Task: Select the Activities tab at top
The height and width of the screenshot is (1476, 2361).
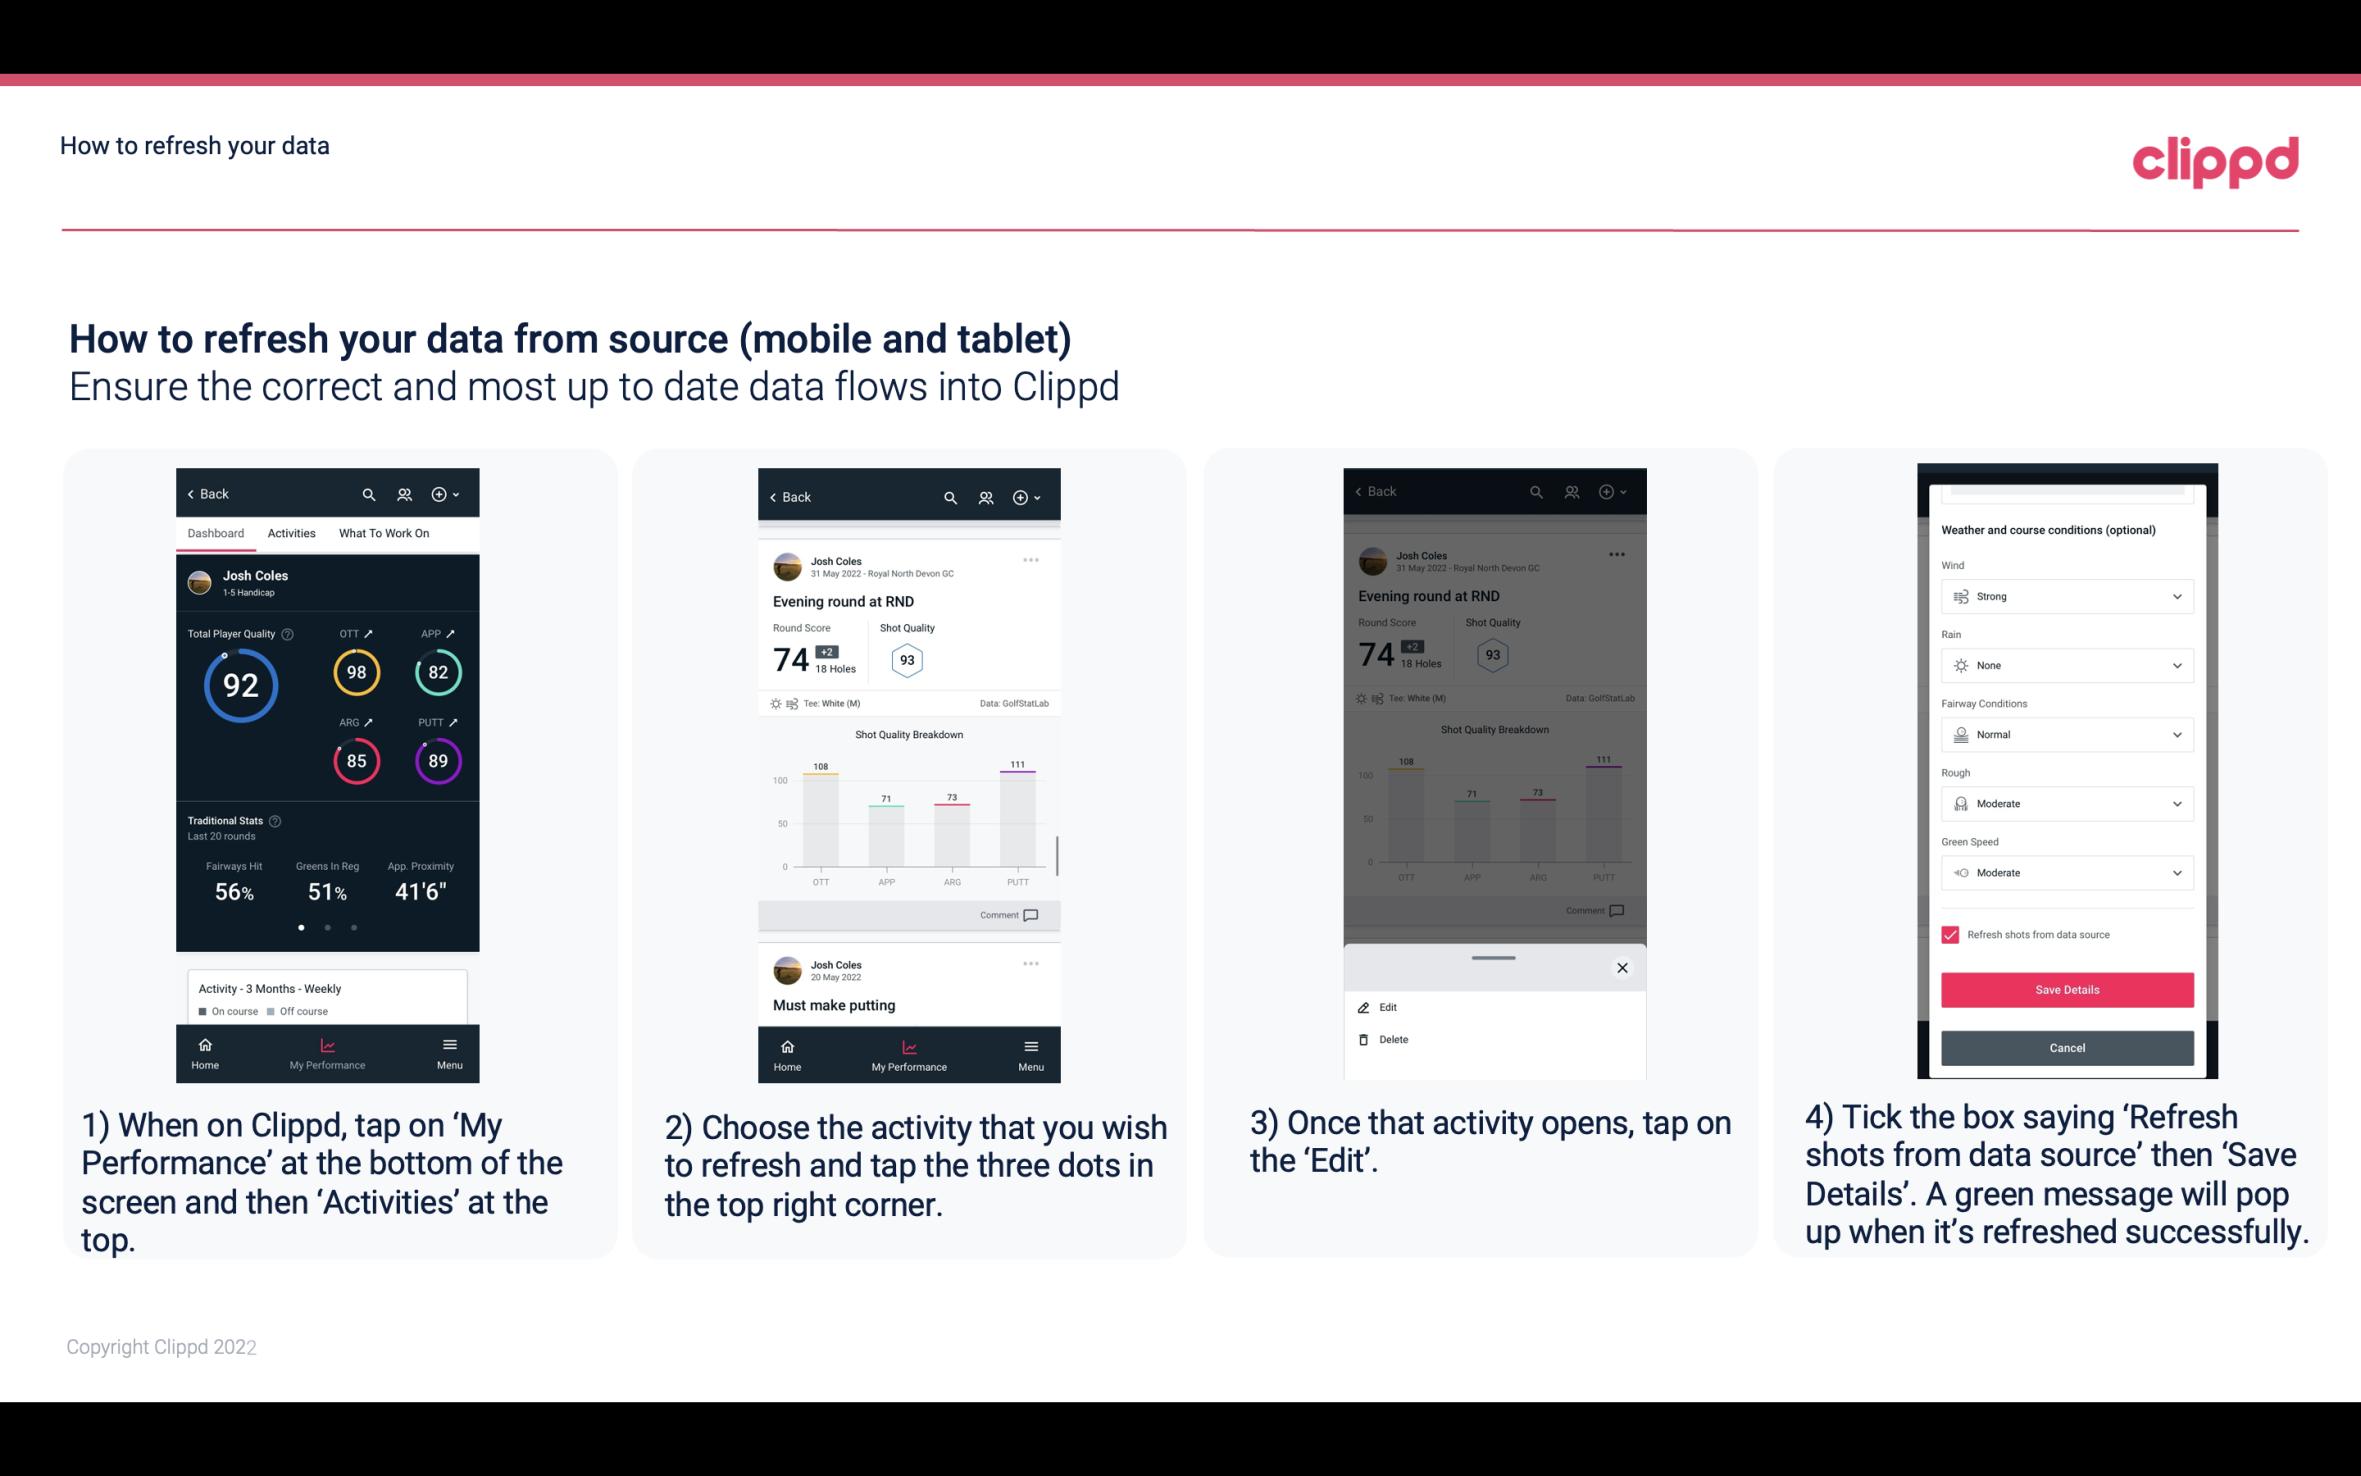Action: pos(291,534)
